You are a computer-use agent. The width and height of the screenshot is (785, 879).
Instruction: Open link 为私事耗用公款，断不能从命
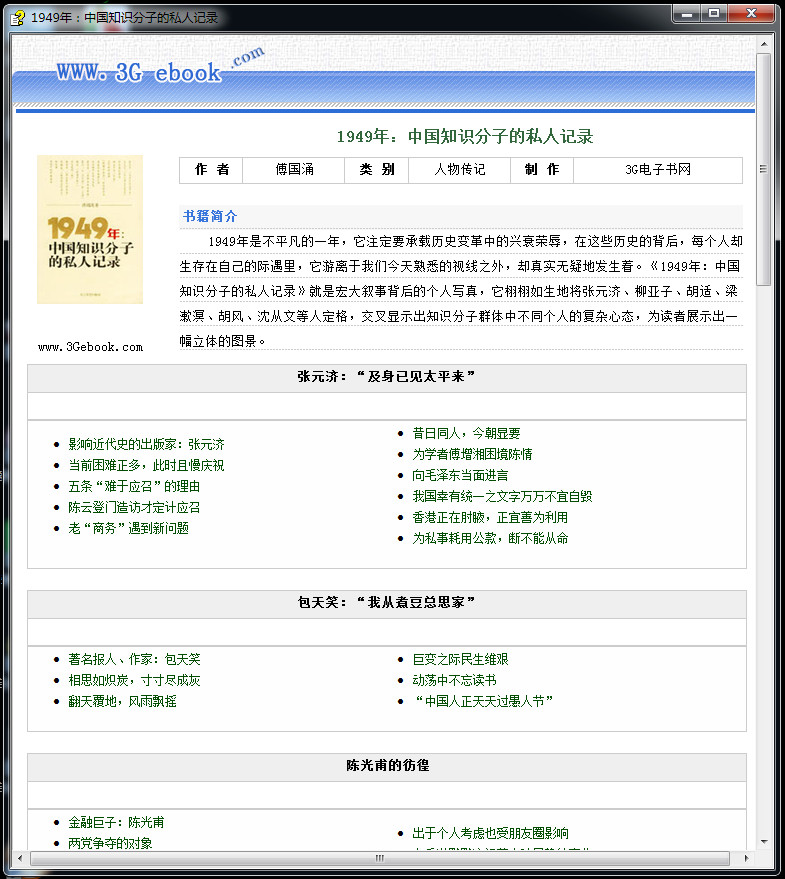[491, 538]
